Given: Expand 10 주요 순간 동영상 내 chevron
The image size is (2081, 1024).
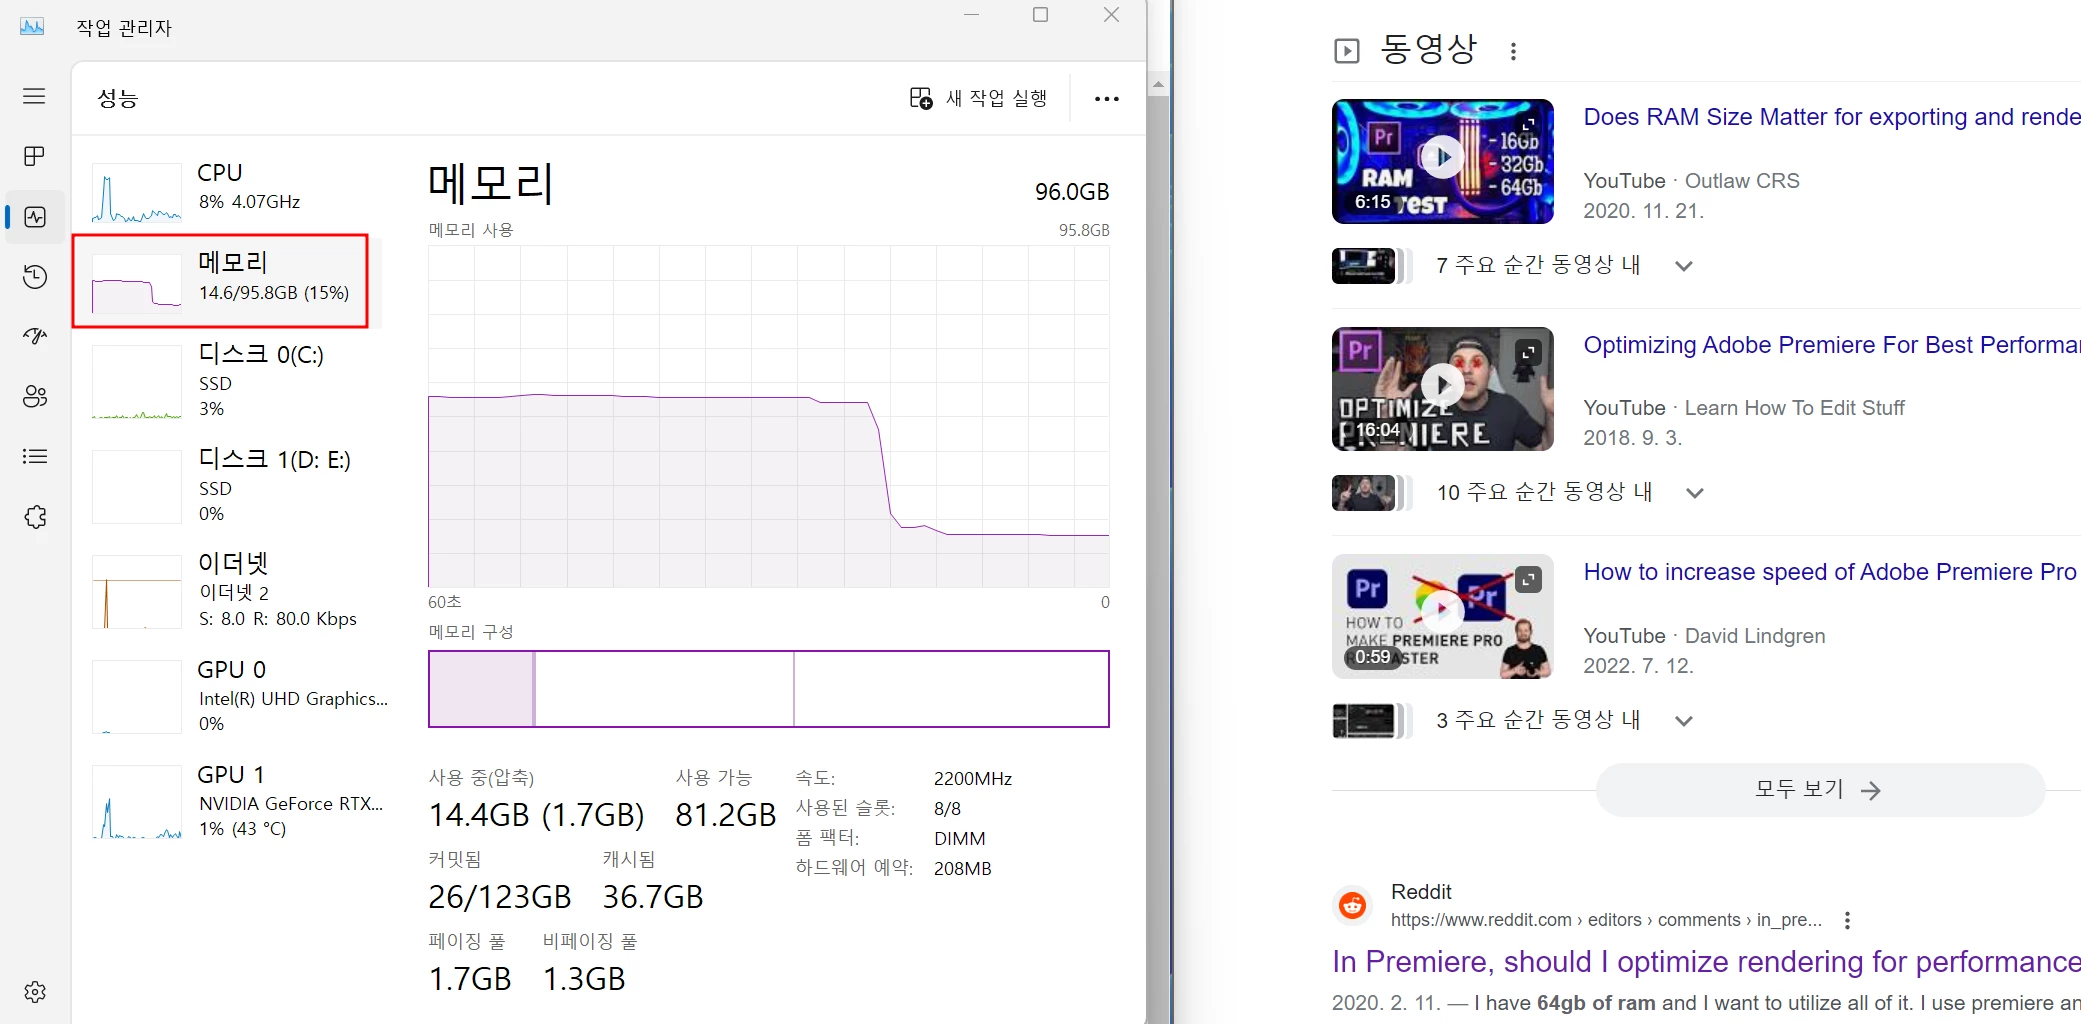Looking at the screenshot, I should [x=1694, y=493].
